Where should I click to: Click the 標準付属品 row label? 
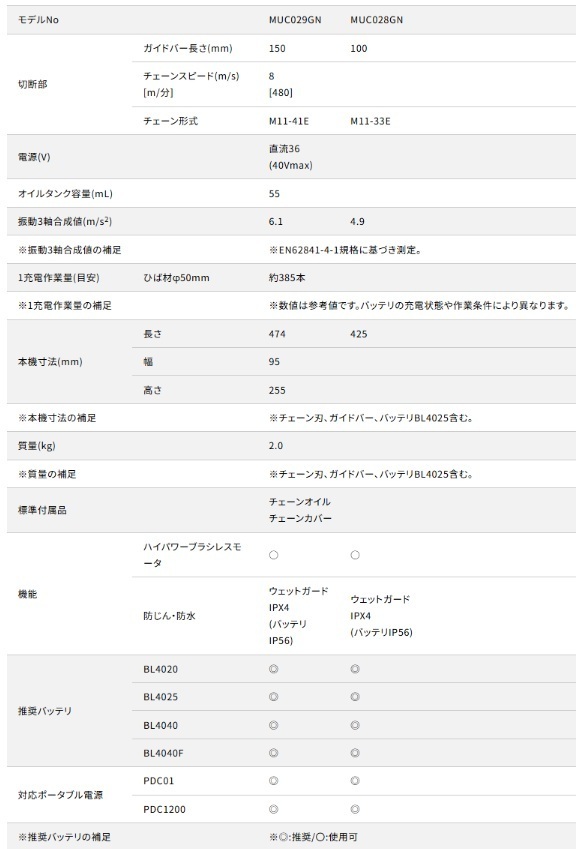click(42, 510)
